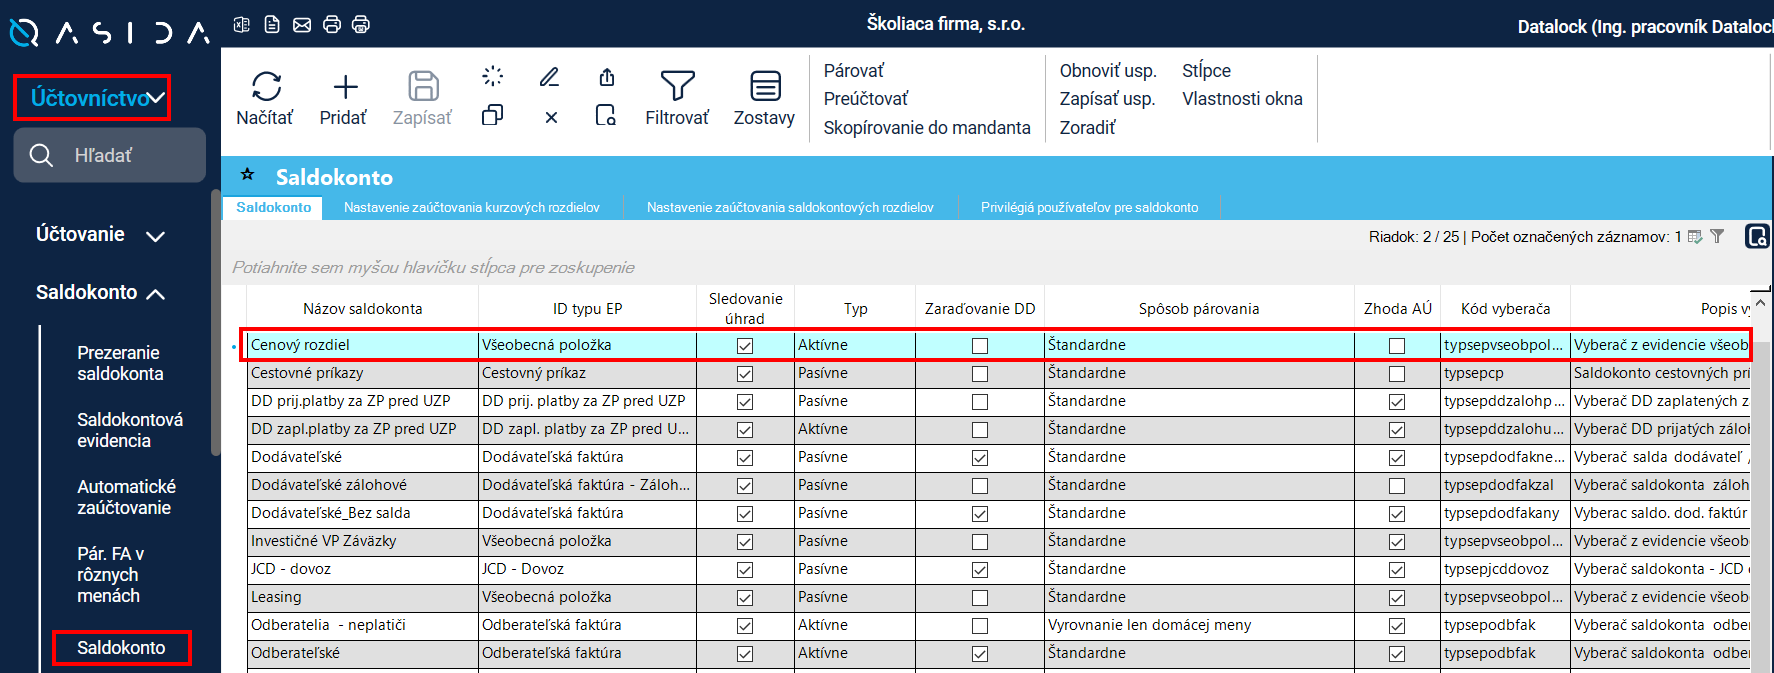Switch to Nastavenie zaúčtovania kurzových rozdielov tab
The image size is (1774, 673).
(x=471, y=208)
